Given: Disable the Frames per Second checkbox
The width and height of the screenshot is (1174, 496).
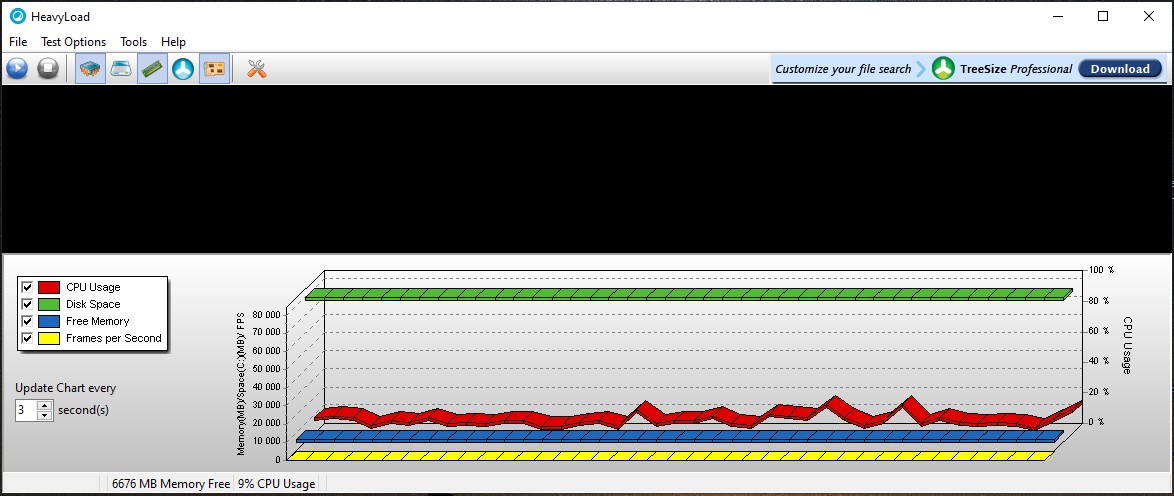Looking at the screenshot, I should (x=27, y=339).
